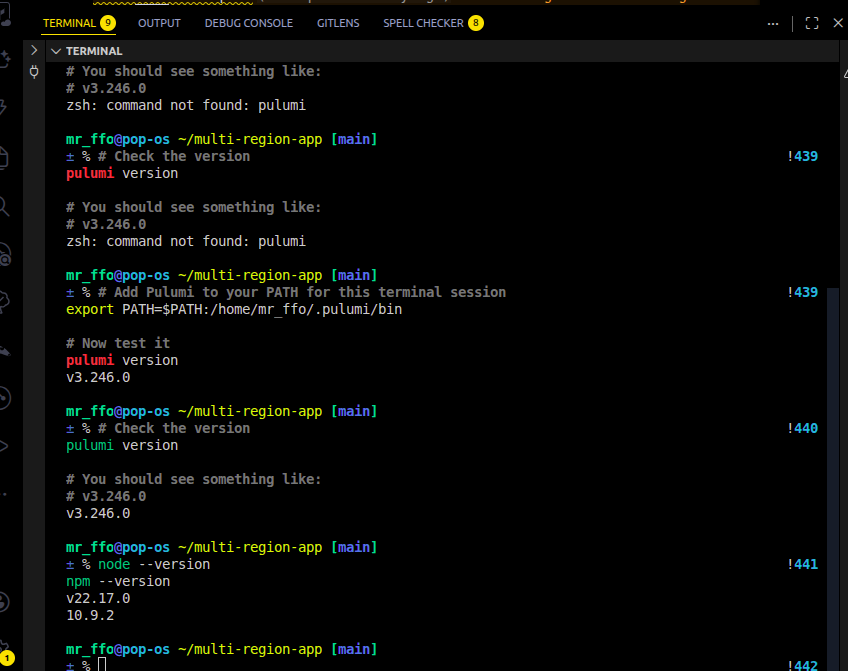Click 'v3.246.0' output below '# Now test it'
The image size is (848, 671).
pyautogui.click(x=98, y=377)
